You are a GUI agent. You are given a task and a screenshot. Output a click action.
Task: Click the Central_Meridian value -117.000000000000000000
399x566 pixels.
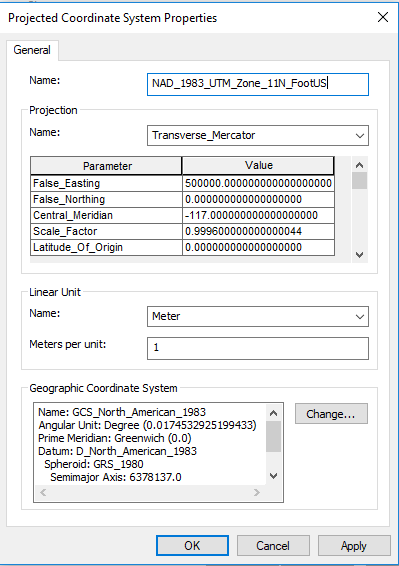click(x=258, y=215)
